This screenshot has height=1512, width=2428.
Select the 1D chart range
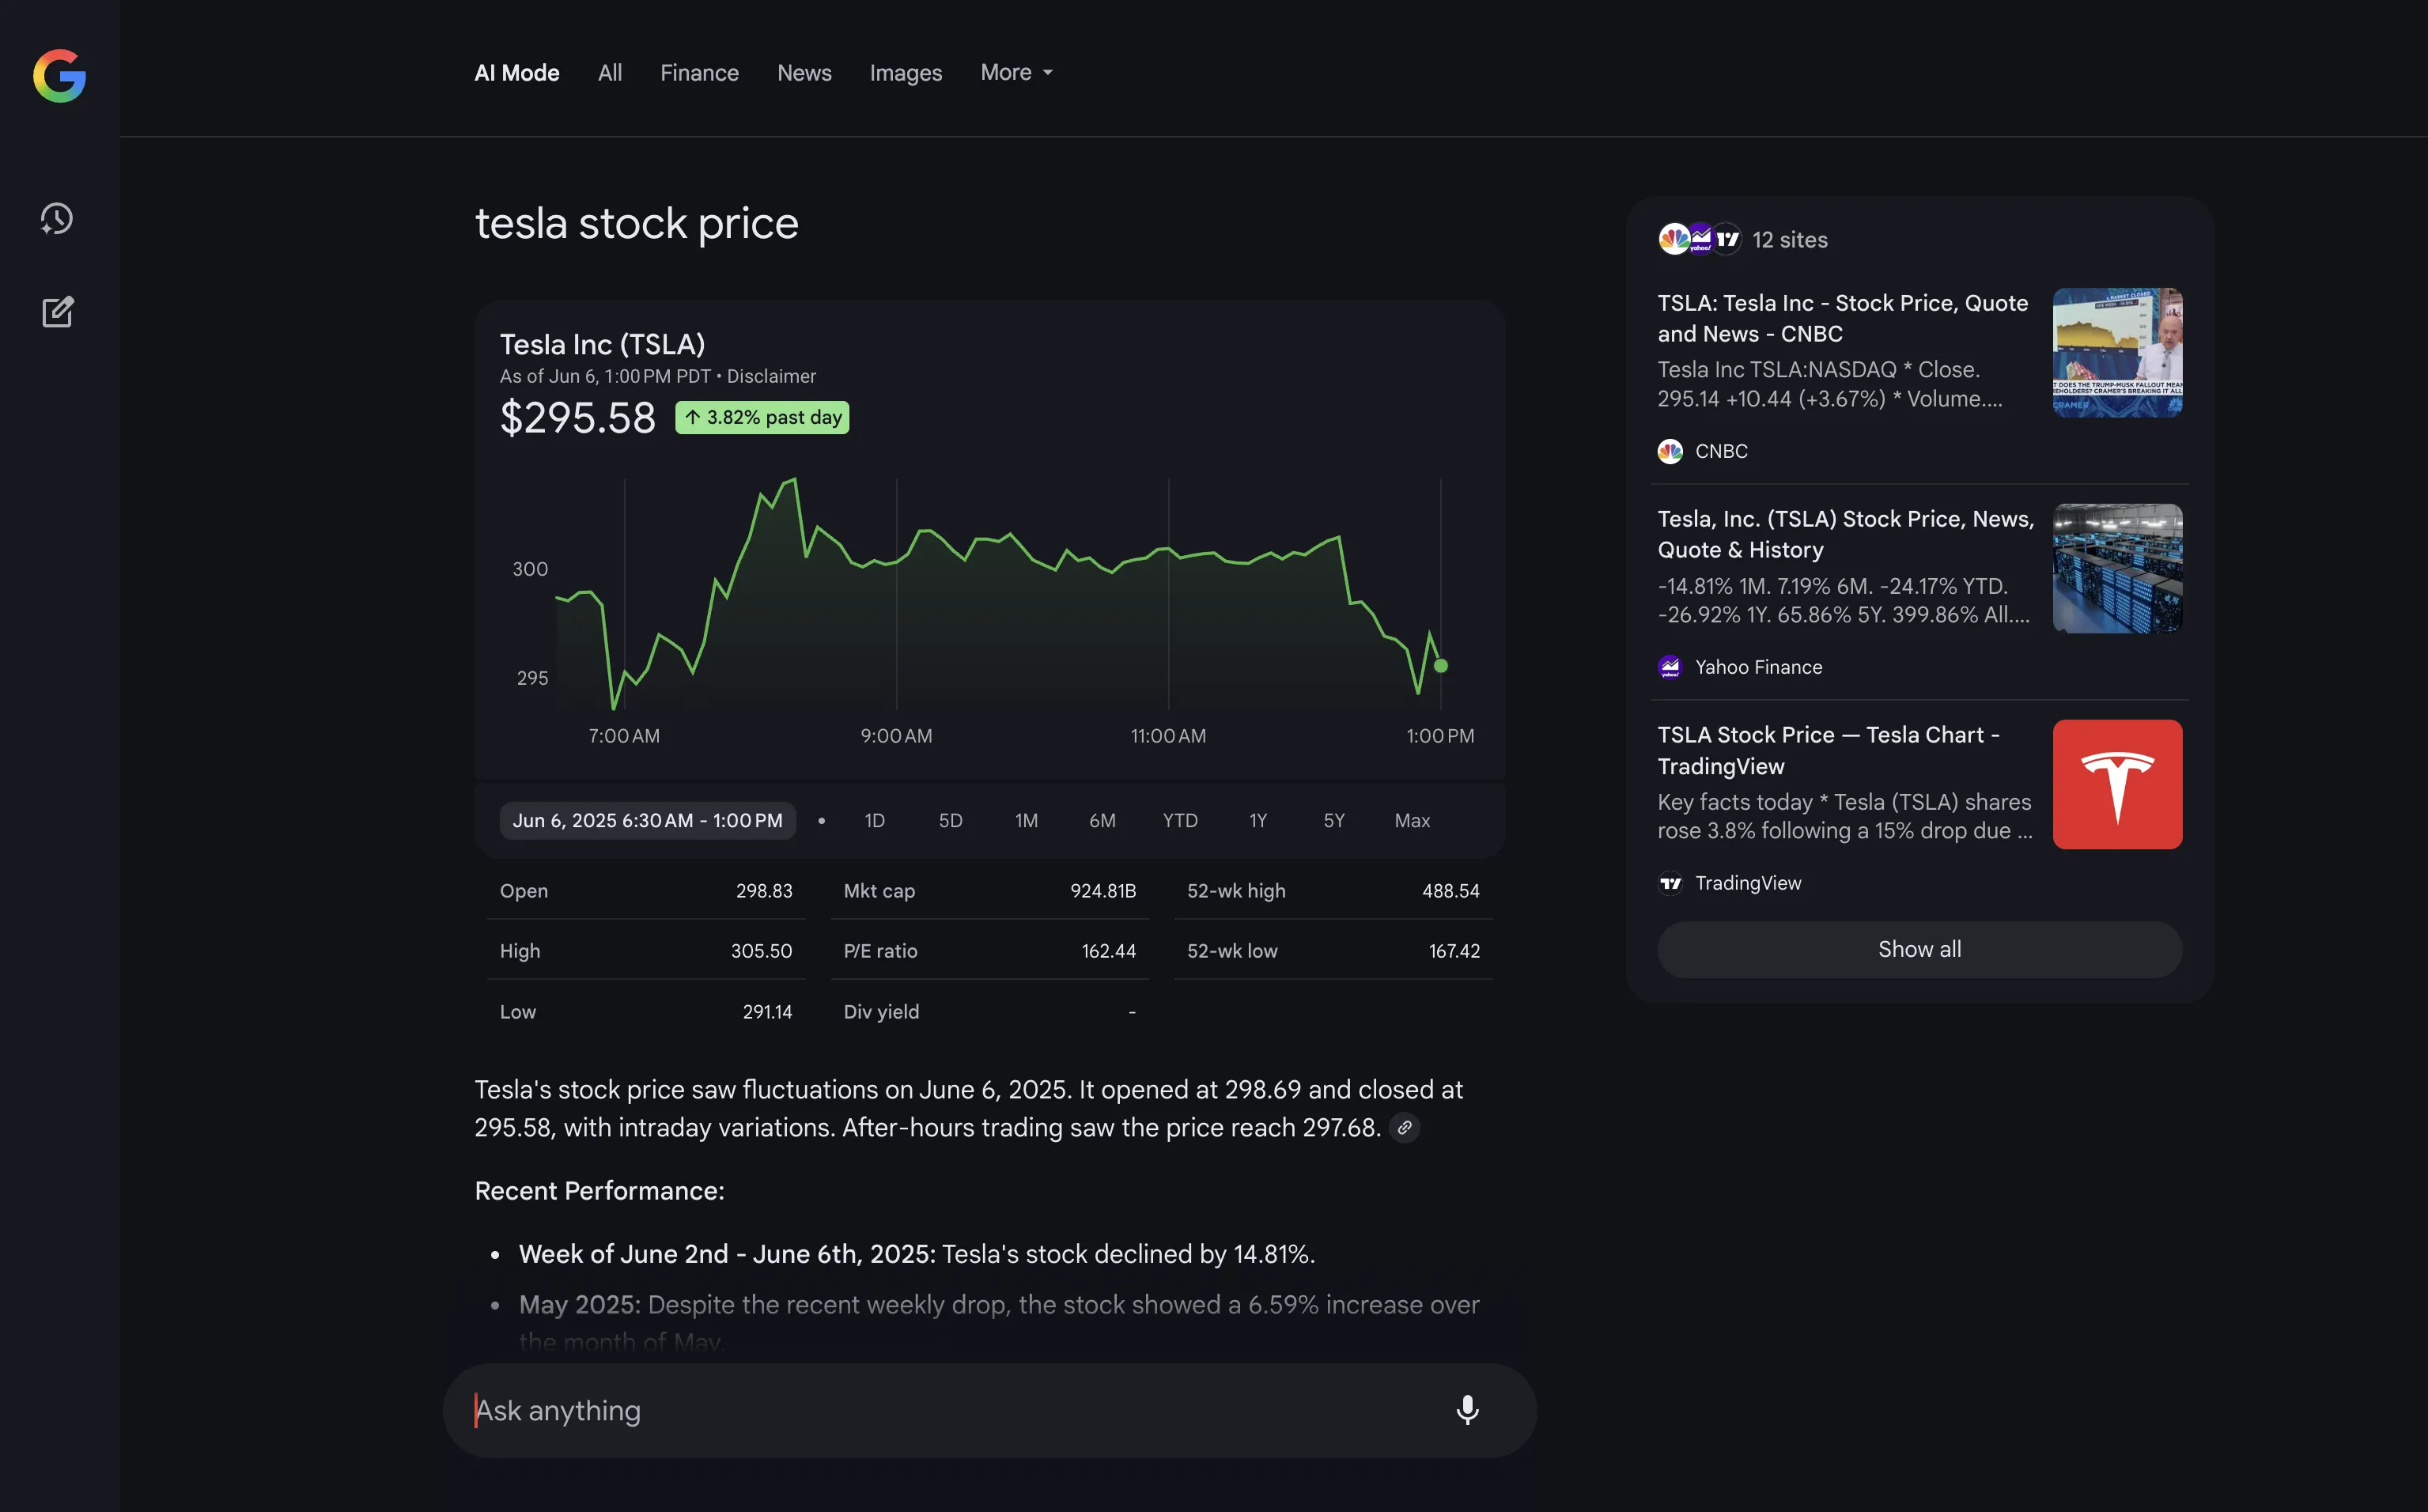(874, 821)
